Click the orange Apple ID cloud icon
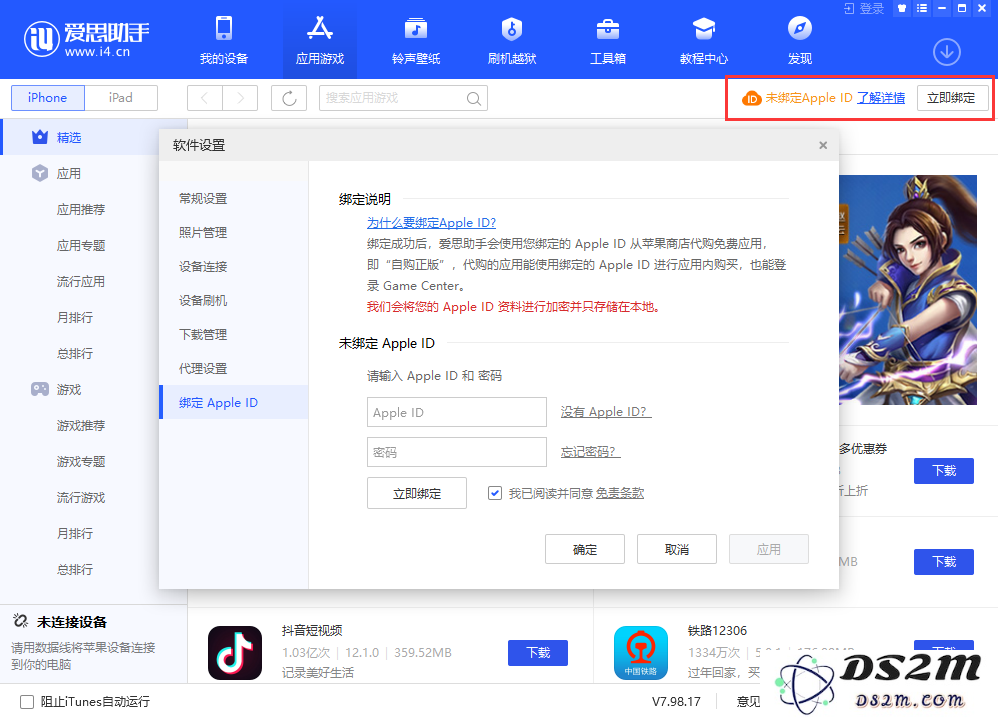 (x=752, y=98)
